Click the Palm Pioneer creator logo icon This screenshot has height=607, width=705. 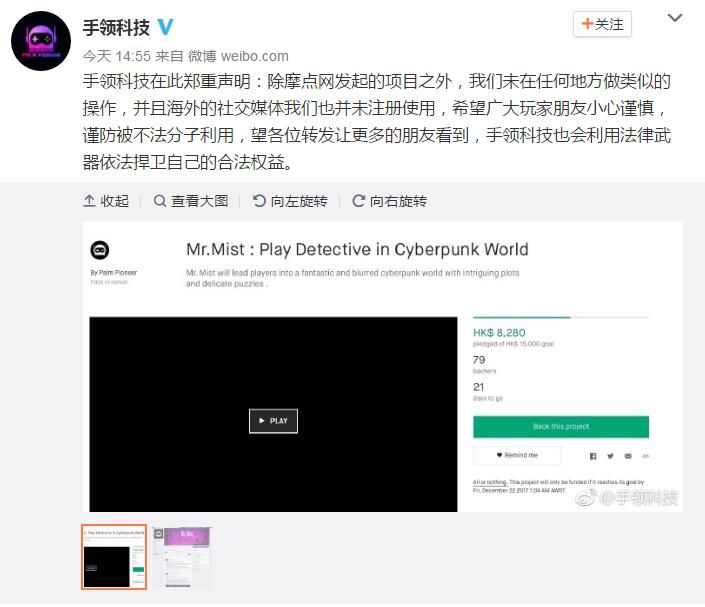point(100,250)
